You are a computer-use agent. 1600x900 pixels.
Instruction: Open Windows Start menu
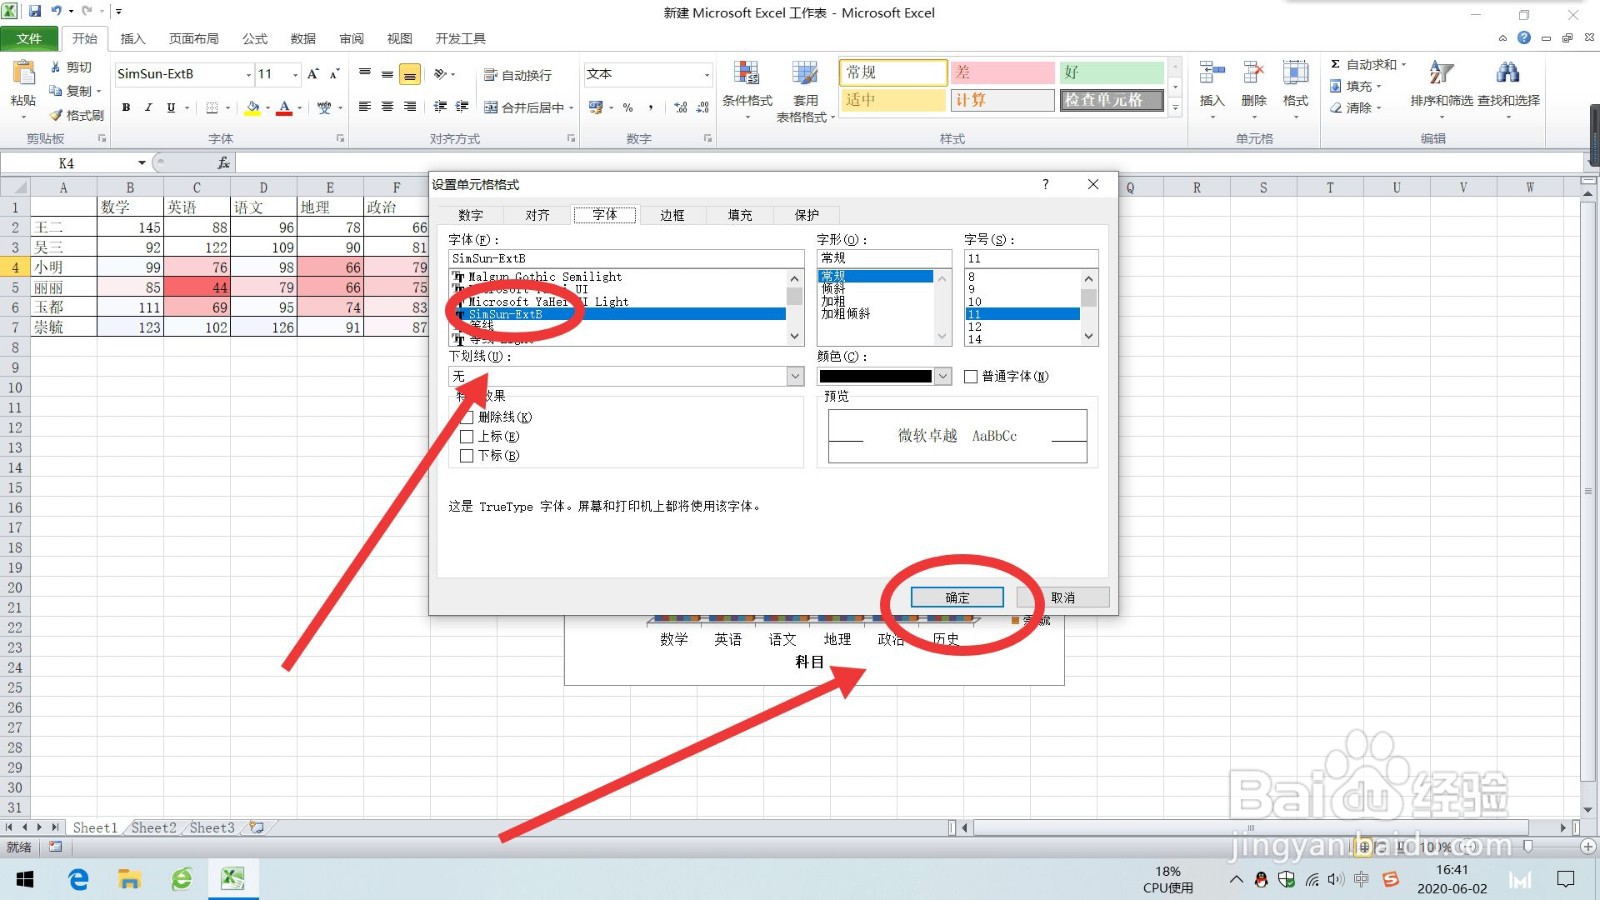pyautogui.click(x=25, y=879)
